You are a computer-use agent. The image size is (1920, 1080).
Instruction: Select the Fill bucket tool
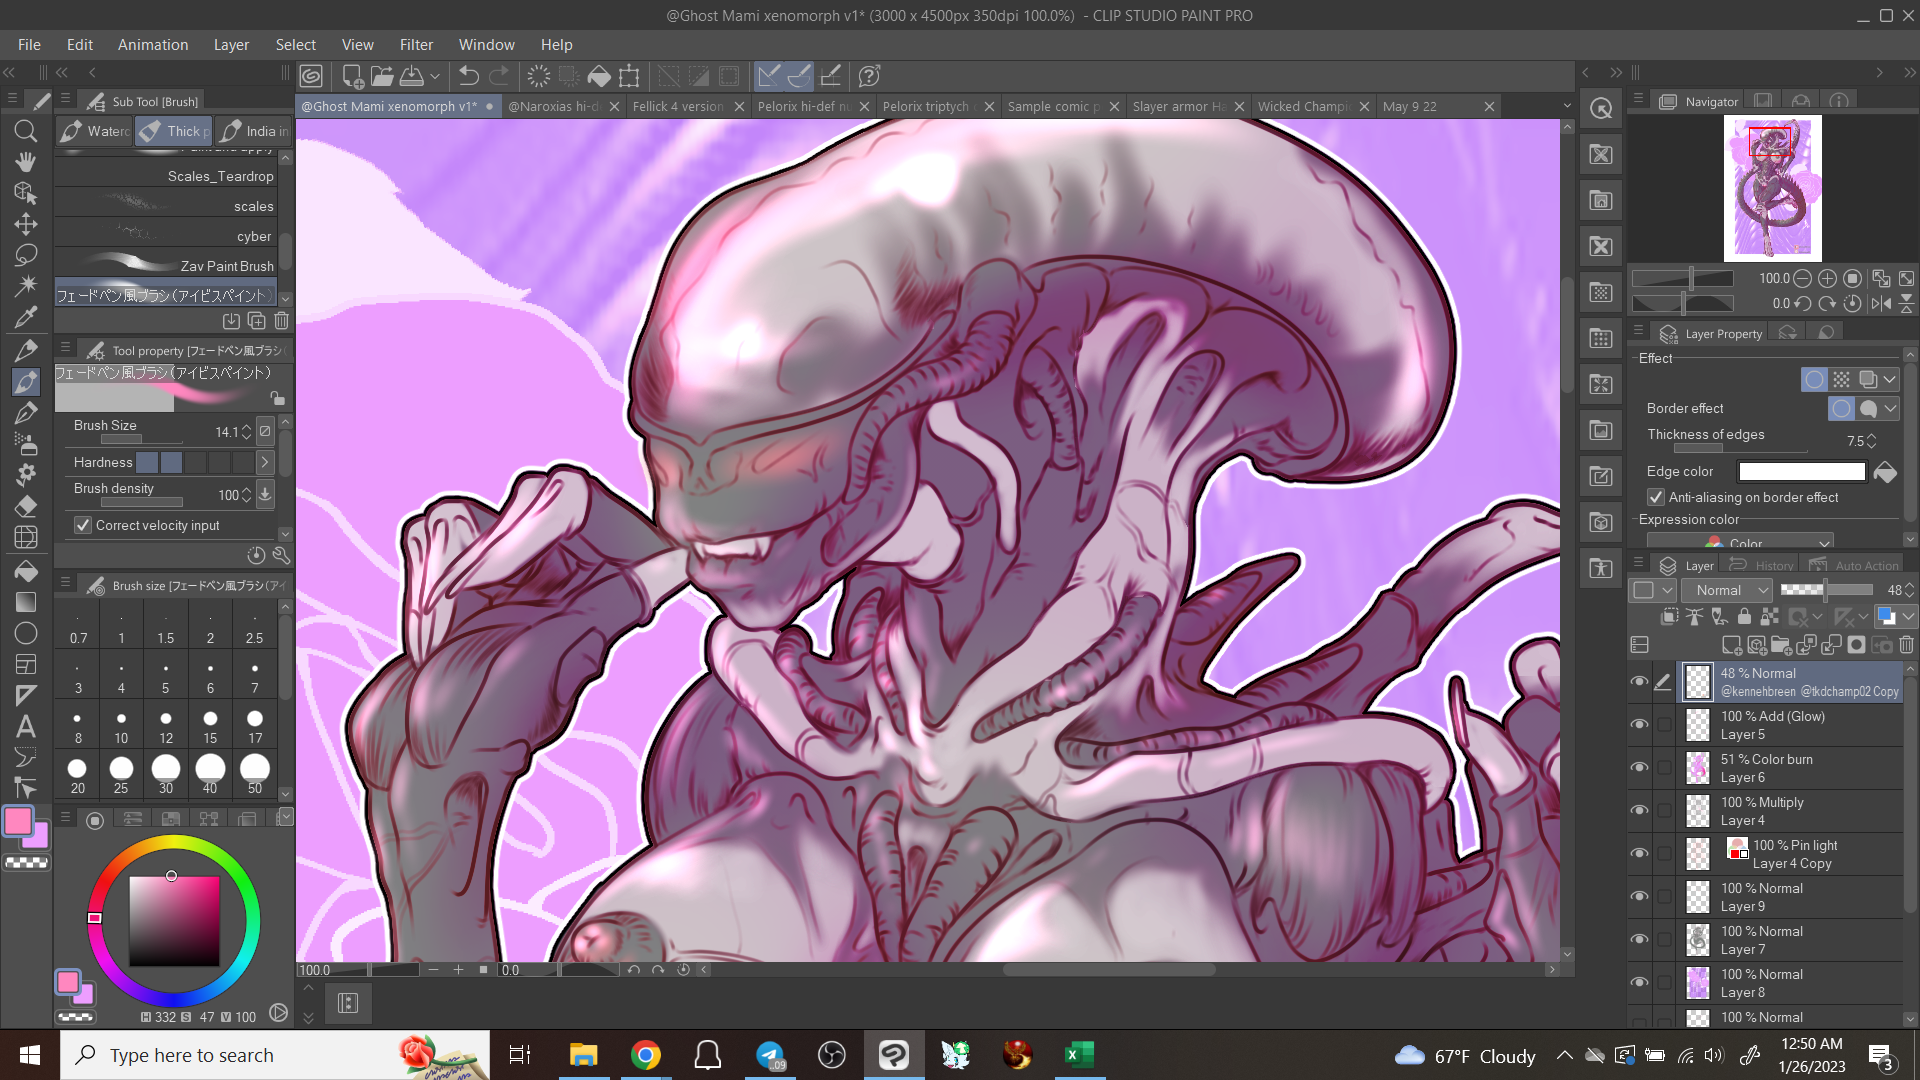click(26, 571)
